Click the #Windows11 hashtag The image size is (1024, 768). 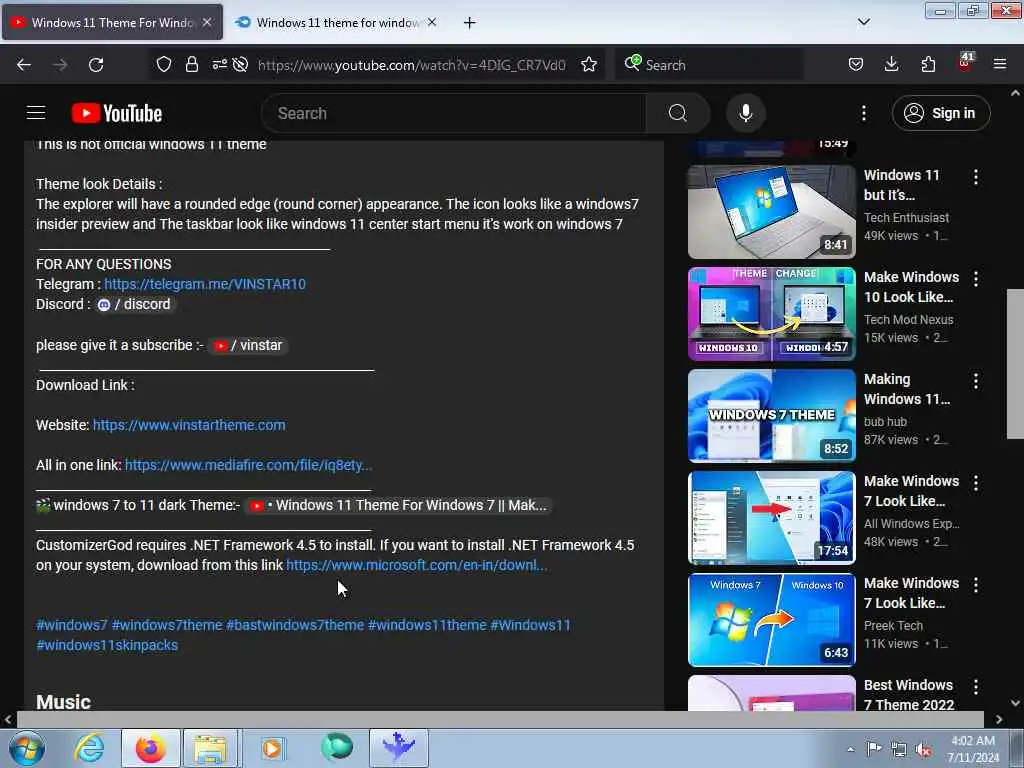[530, 625]
